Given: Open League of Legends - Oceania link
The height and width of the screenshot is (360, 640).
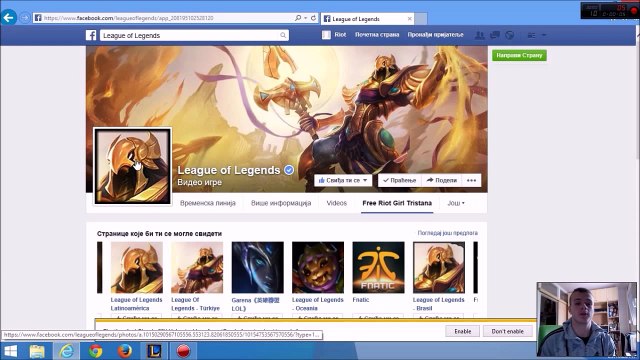Looking at the screenshot, I should (x=318, y=304).
